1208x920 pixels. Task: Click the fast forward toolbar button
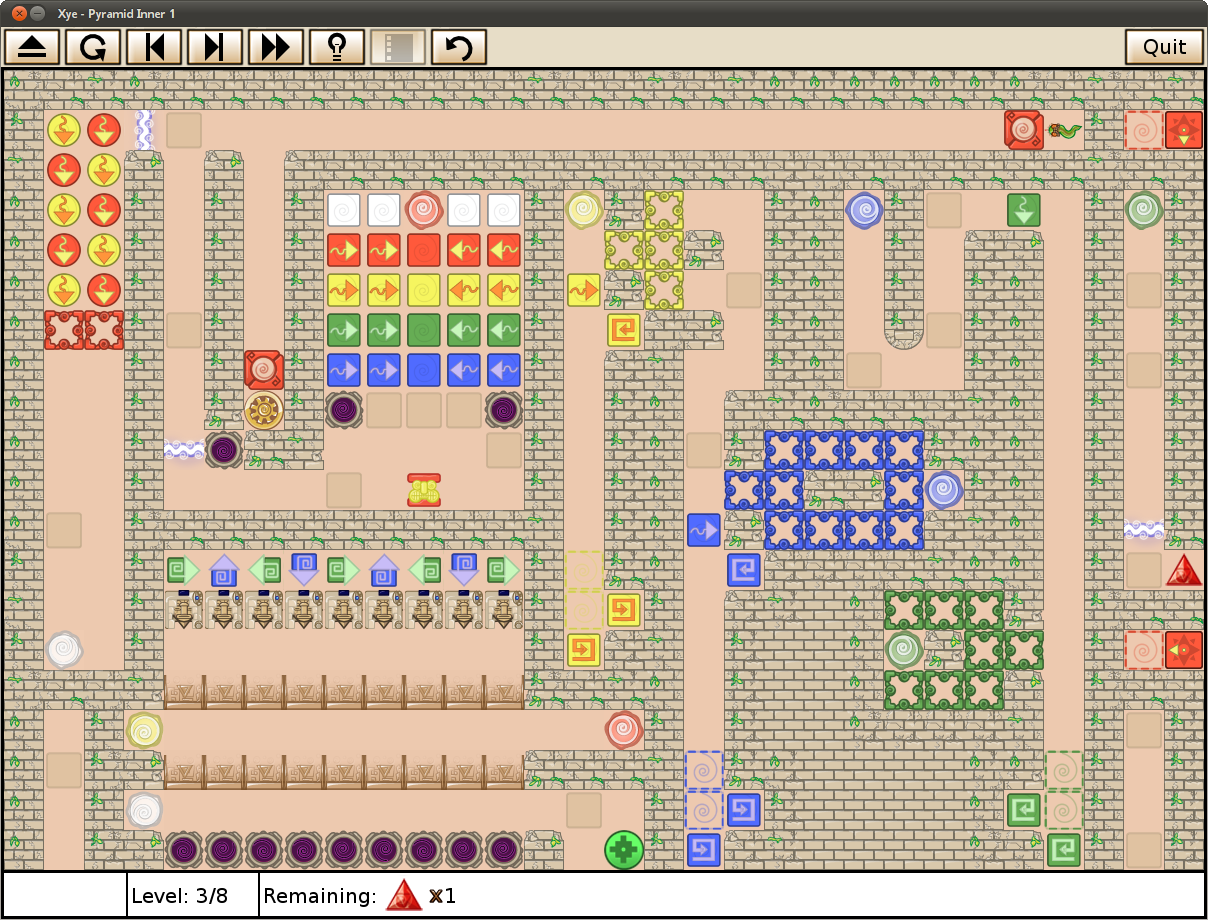(276, 47)
